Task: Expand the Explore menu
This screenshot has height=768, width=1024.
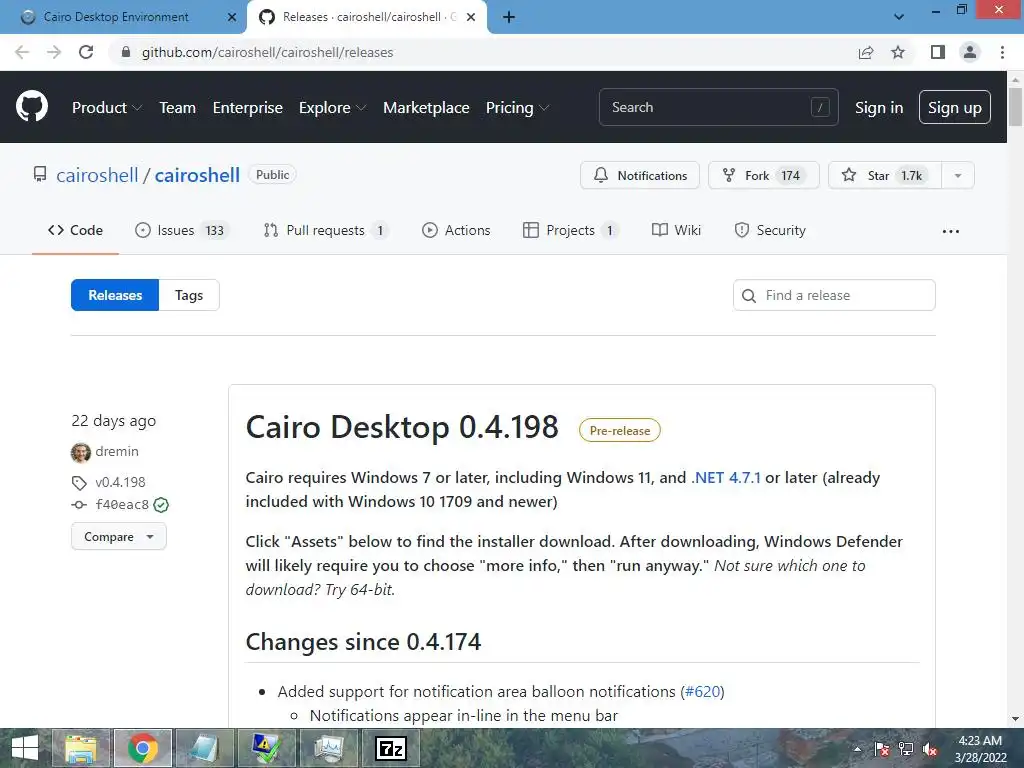Action: point(332,108)
